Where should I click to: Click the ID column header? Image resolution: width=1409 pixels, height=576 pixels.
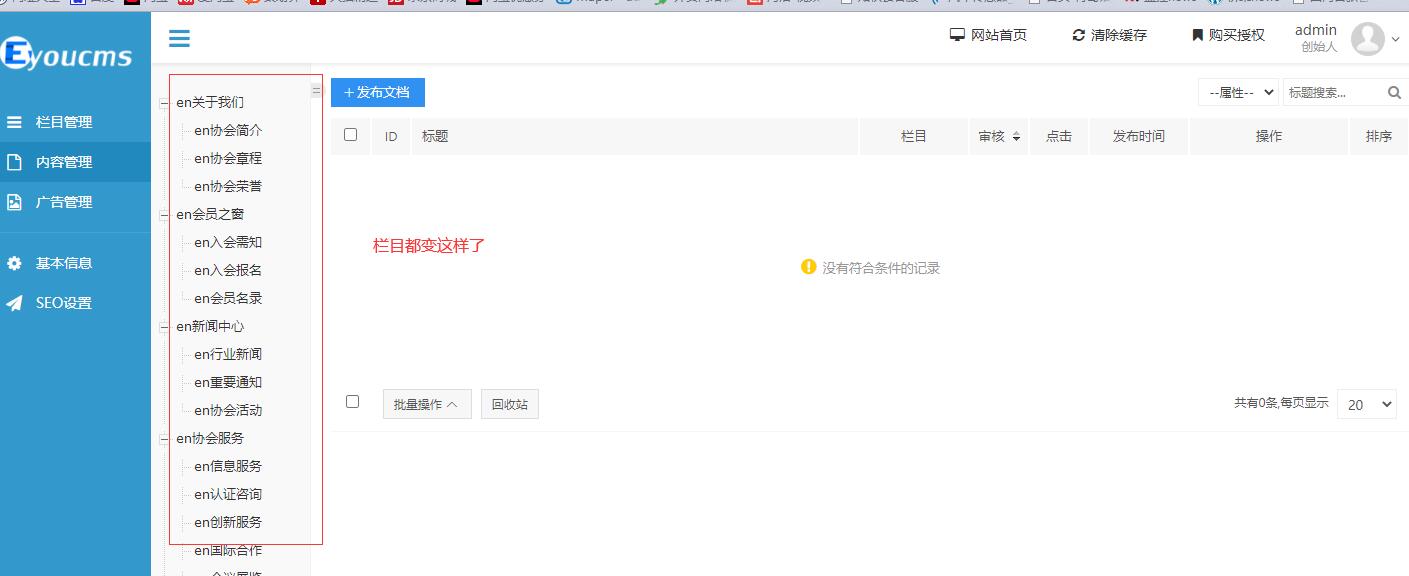pyautogui.click(x=391, y=136)
